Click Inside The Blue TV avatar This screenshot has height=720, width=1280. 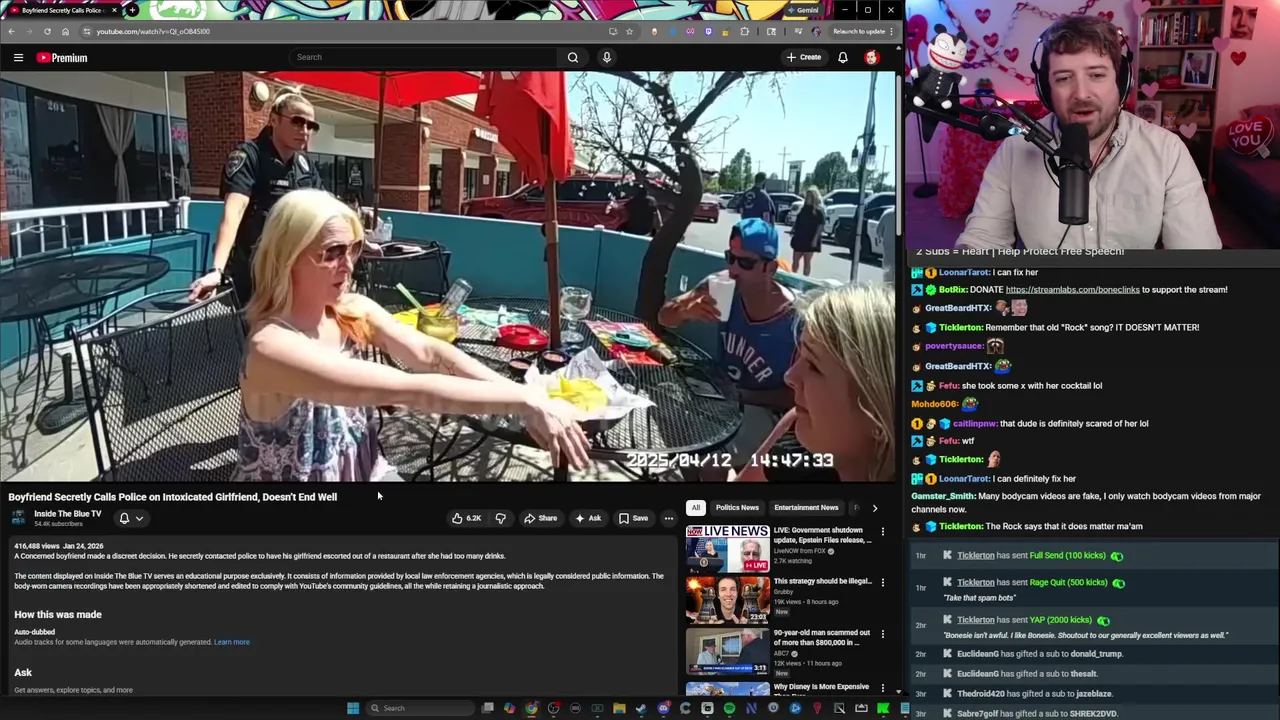(18, 518)
